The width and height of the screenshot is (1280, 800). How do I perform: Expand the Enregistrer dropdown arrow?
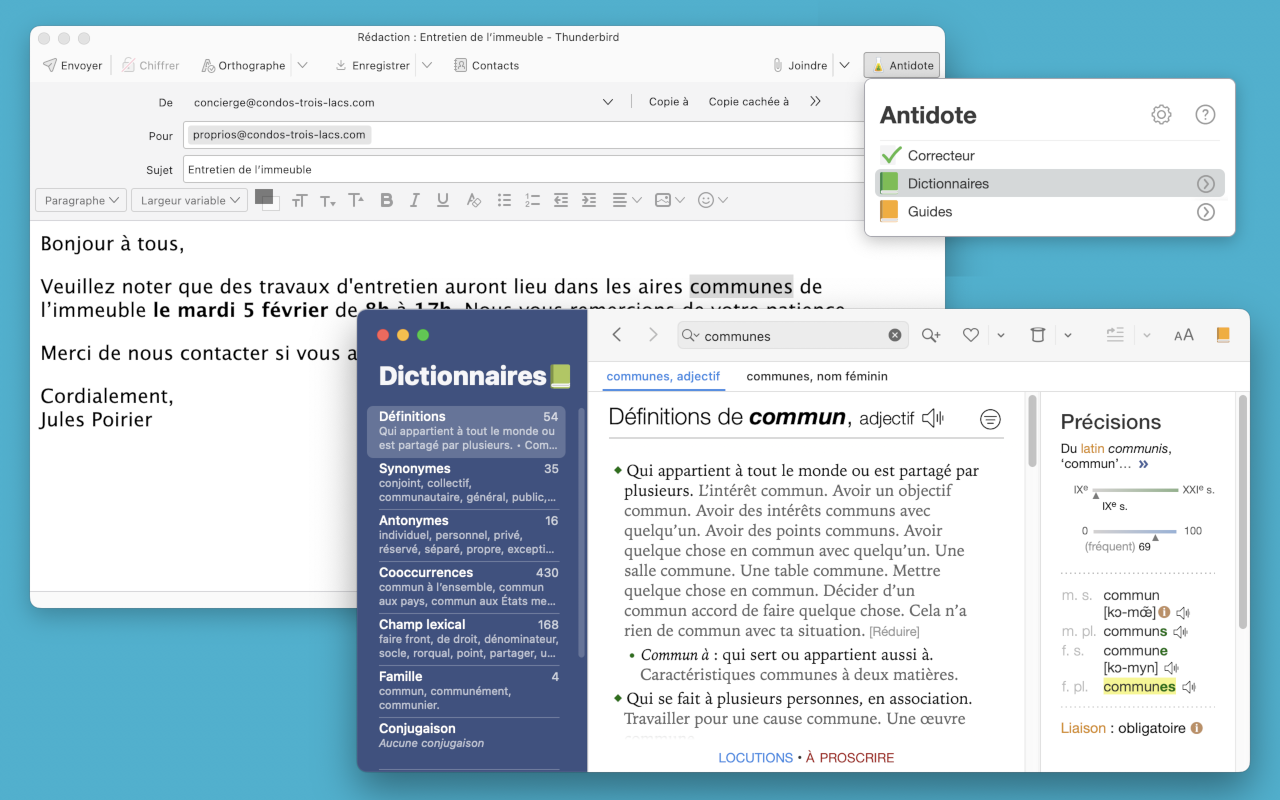coord(427,65)
